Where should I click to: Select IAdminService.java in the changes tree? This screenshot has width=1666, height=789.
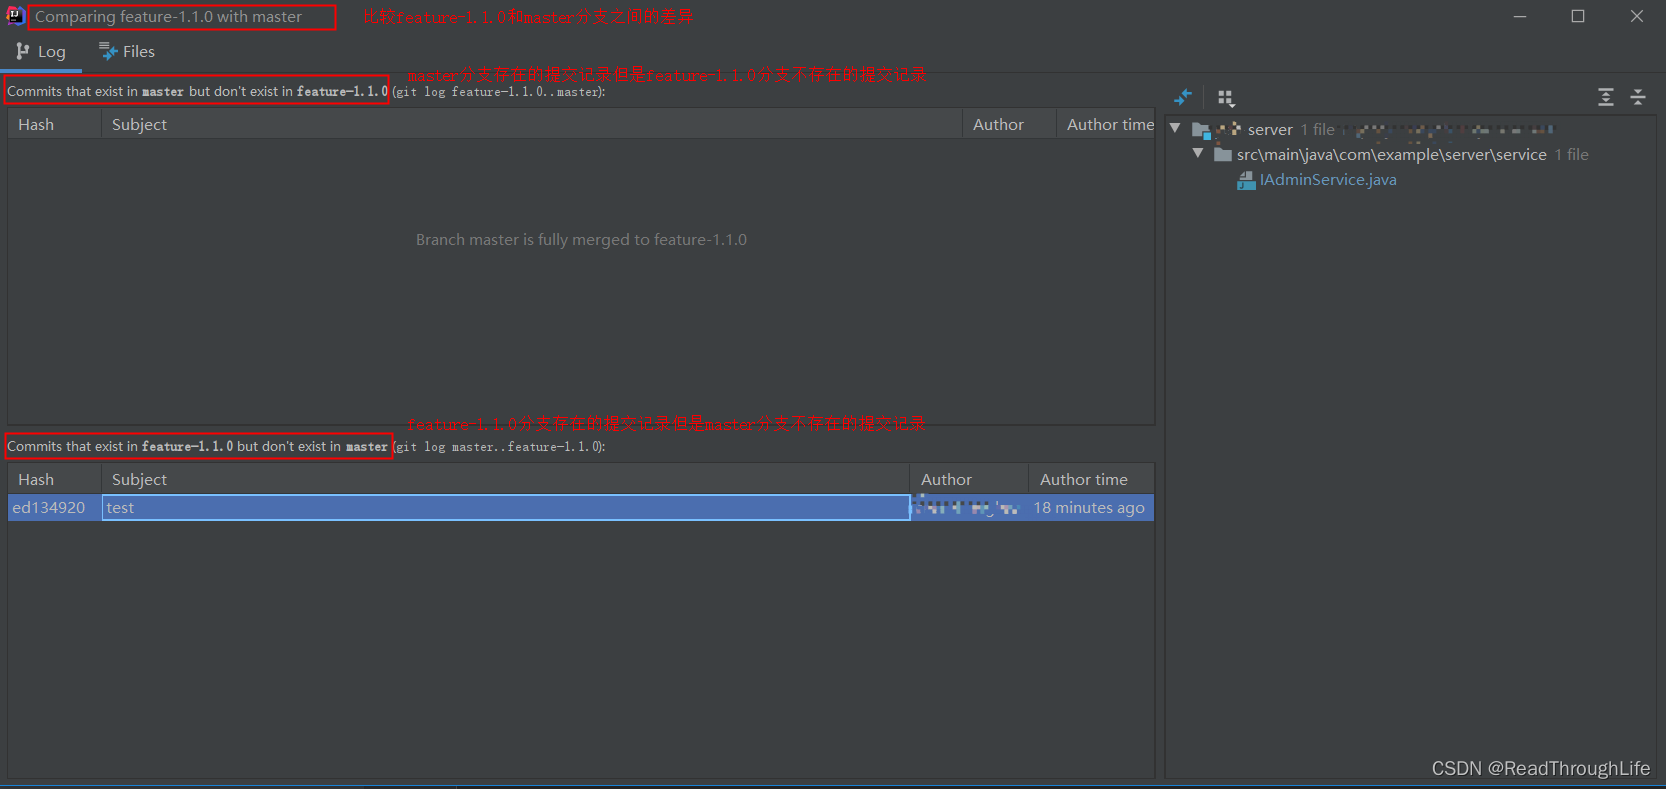1328,180
